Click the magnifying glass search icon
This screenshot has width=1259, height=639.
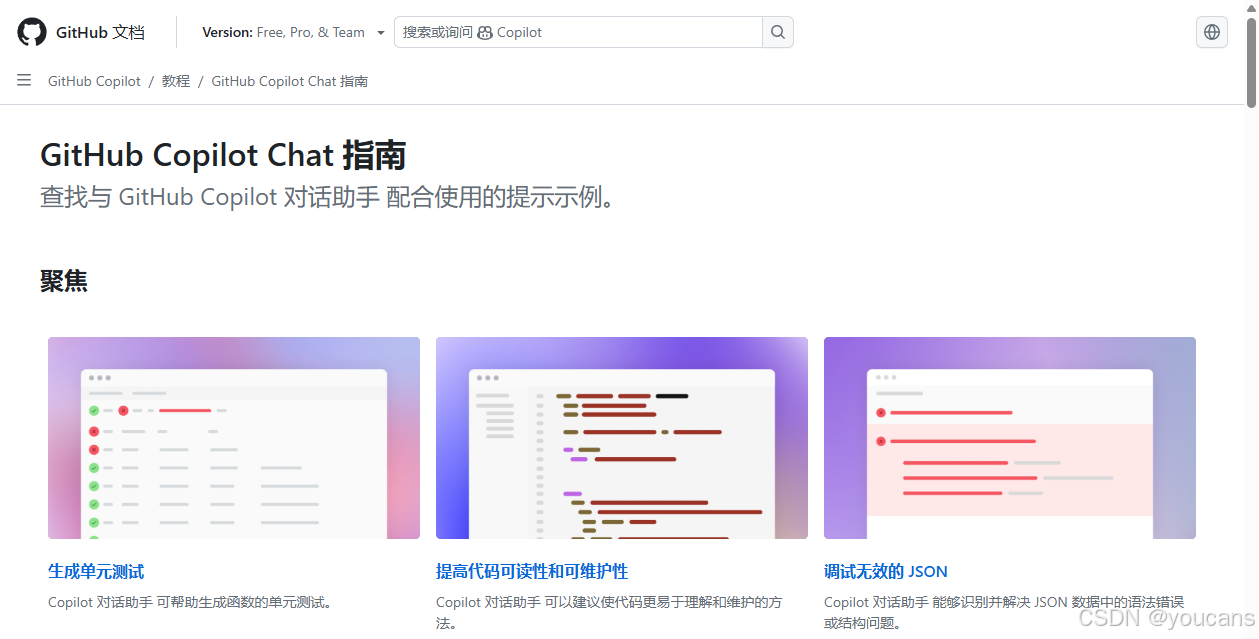point(777,31)
